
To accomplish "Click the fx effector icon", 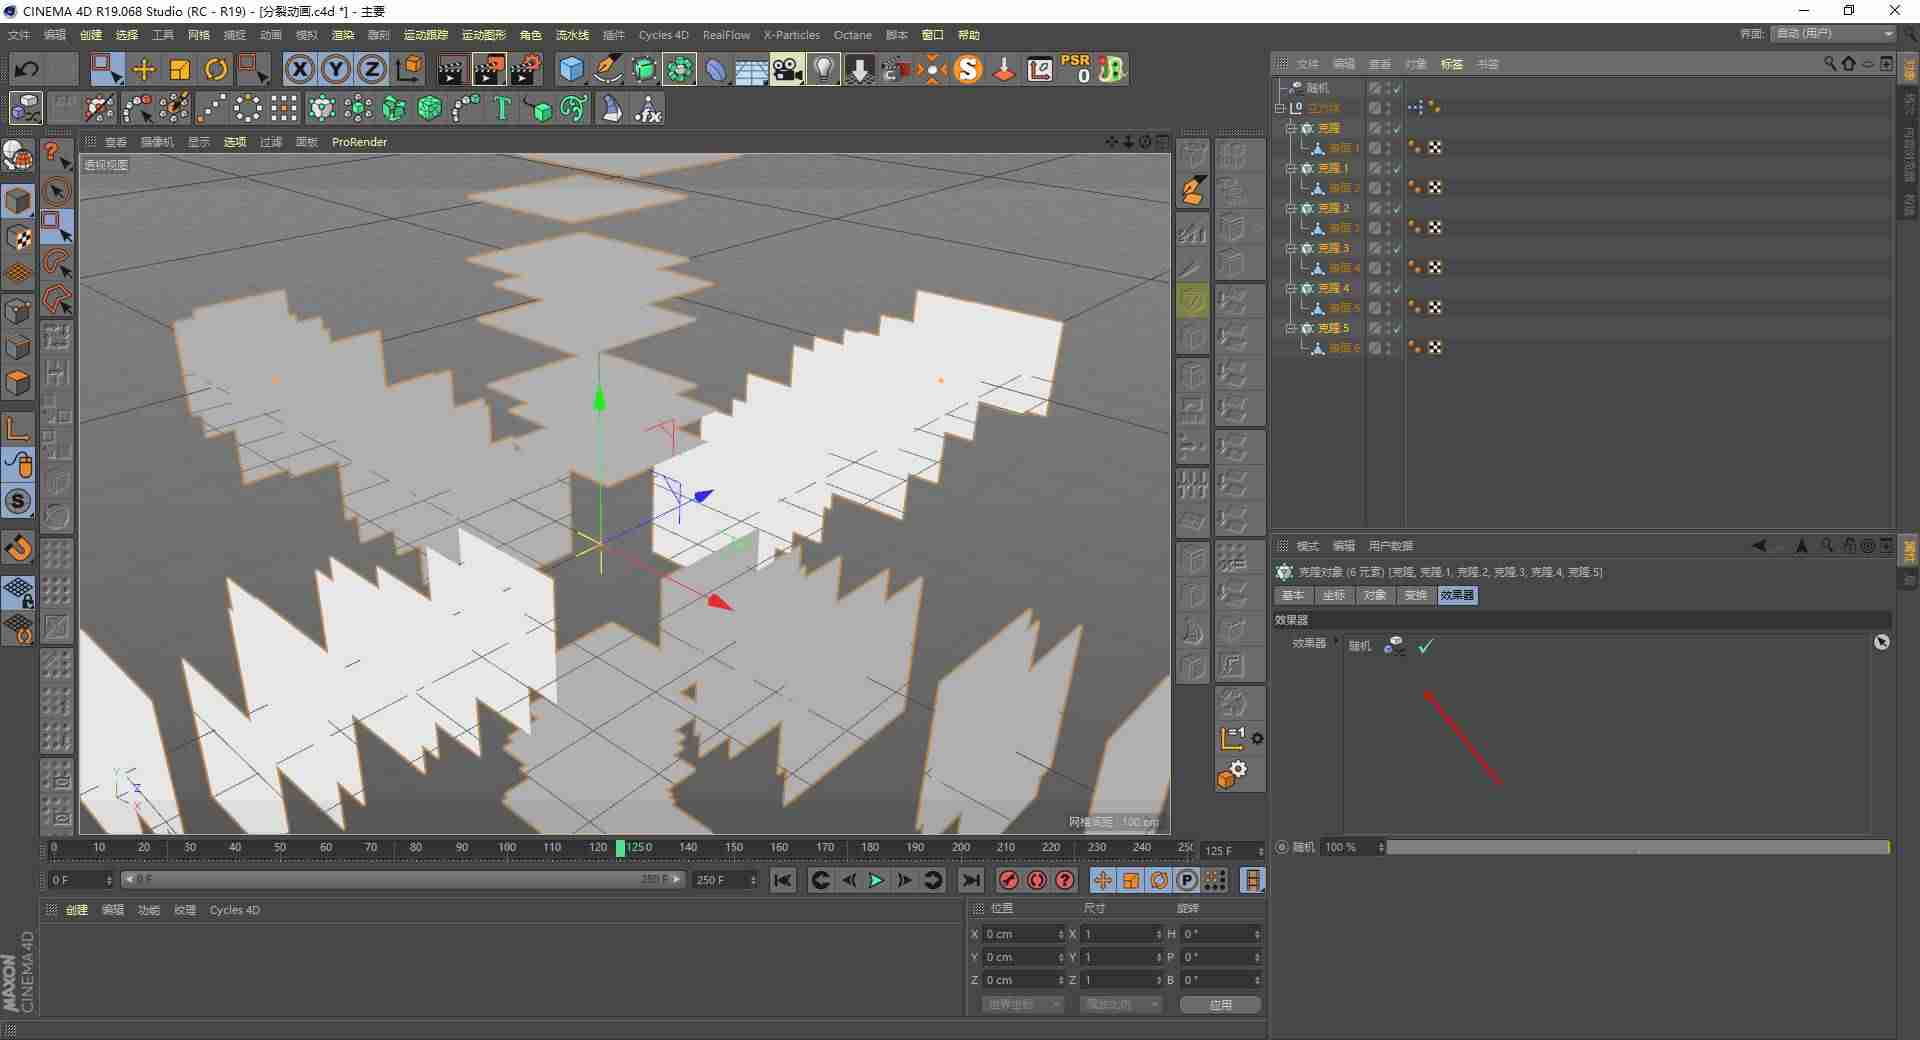I will pos(648,108).
